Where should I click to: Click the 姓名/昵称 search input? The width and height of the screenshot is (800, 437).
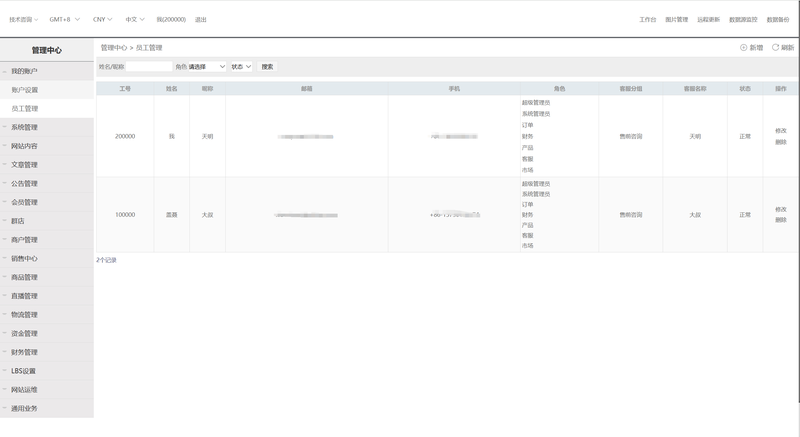click(149, 67)
